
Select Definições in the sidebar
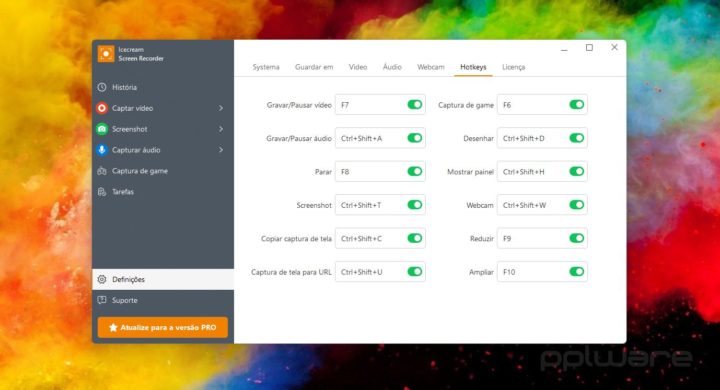[163, 279]
